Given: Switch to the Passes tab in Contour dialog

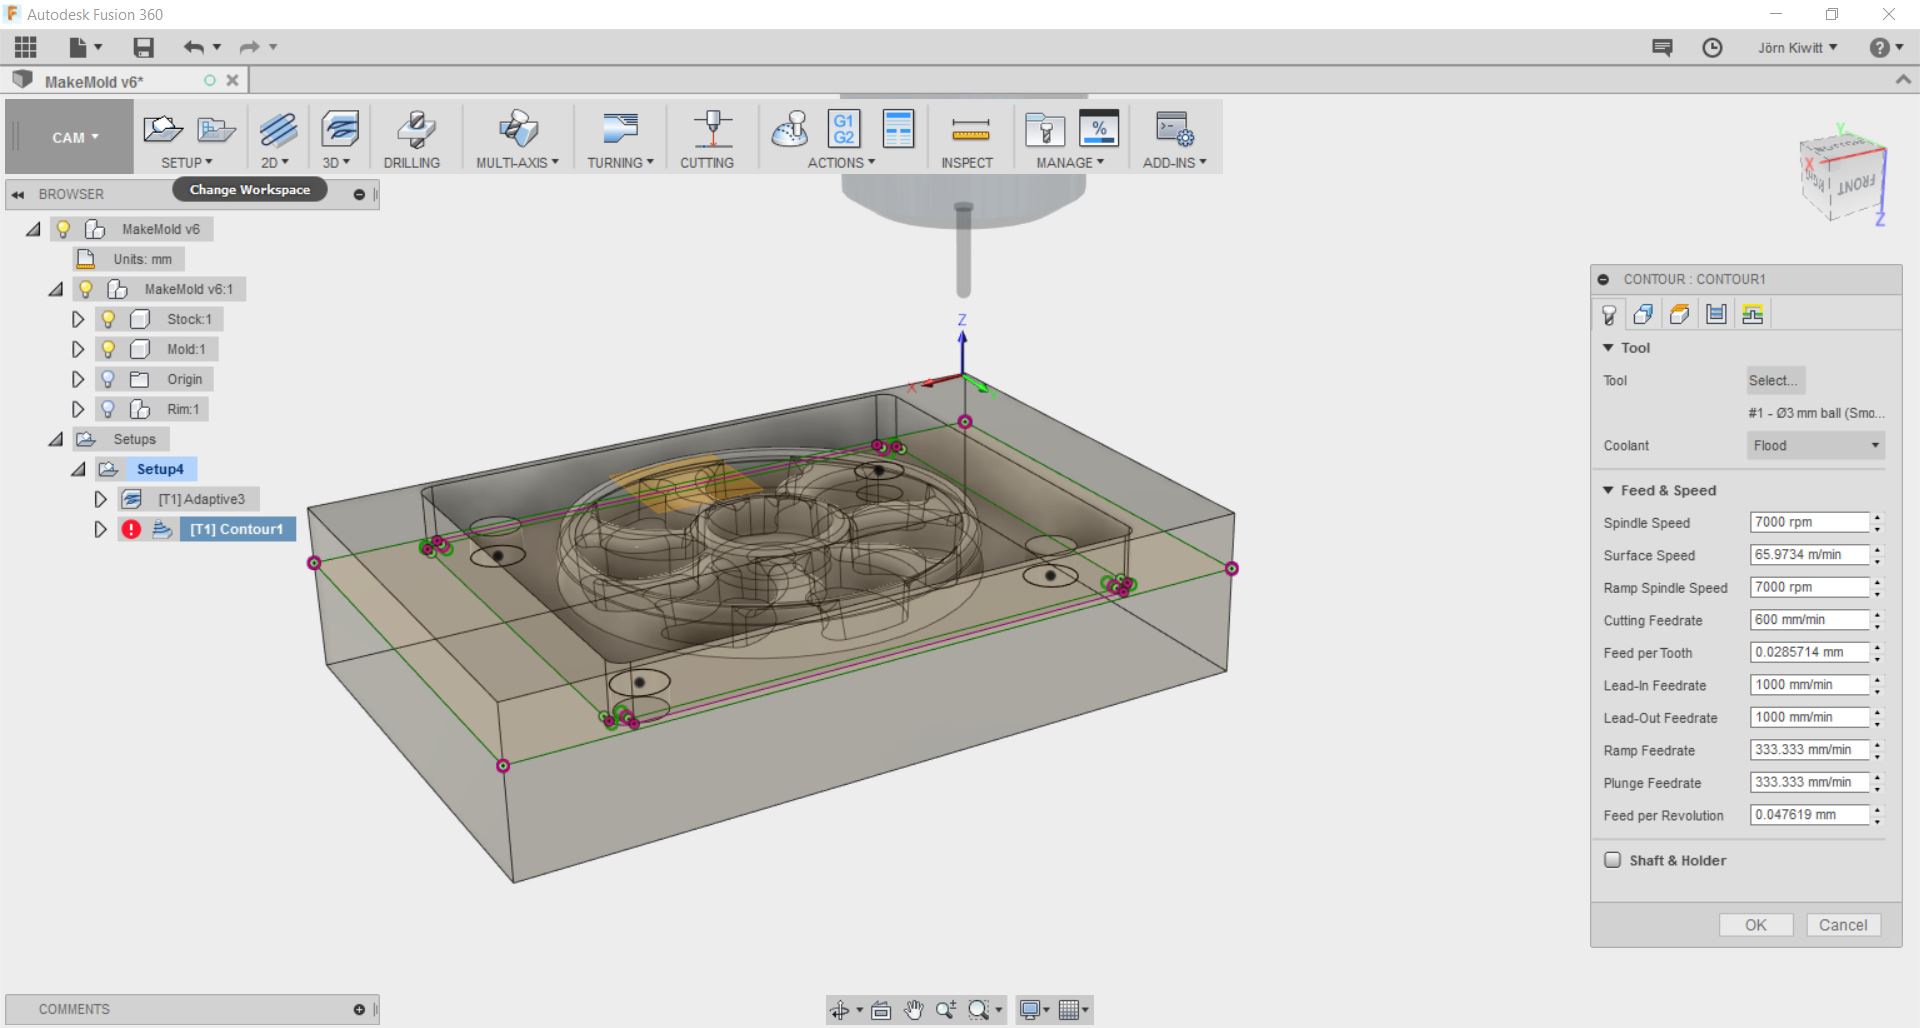Looking at the screenshot, I should pyautogui.click(x=1716, y=315).
